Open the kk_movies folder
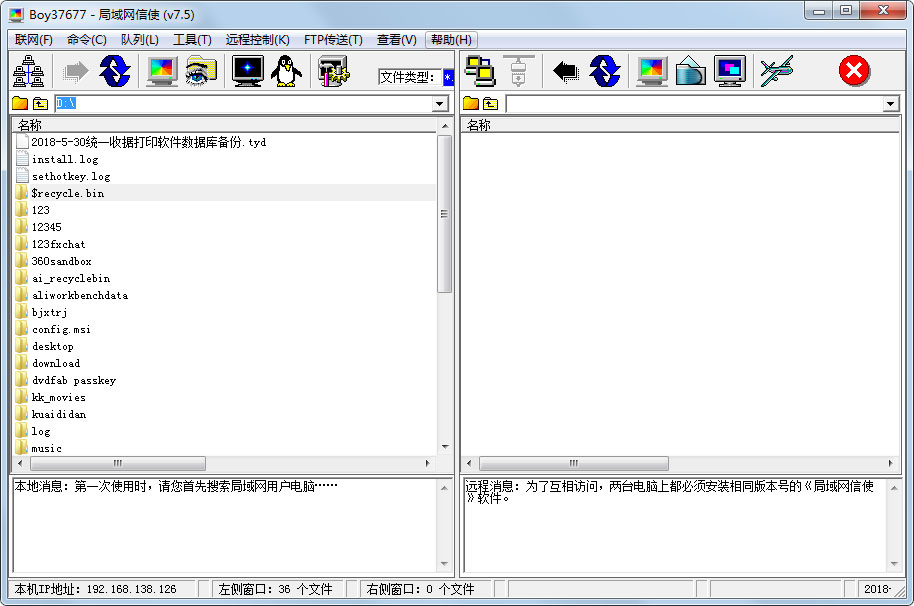Screen dimensions: 914x606 59,397
